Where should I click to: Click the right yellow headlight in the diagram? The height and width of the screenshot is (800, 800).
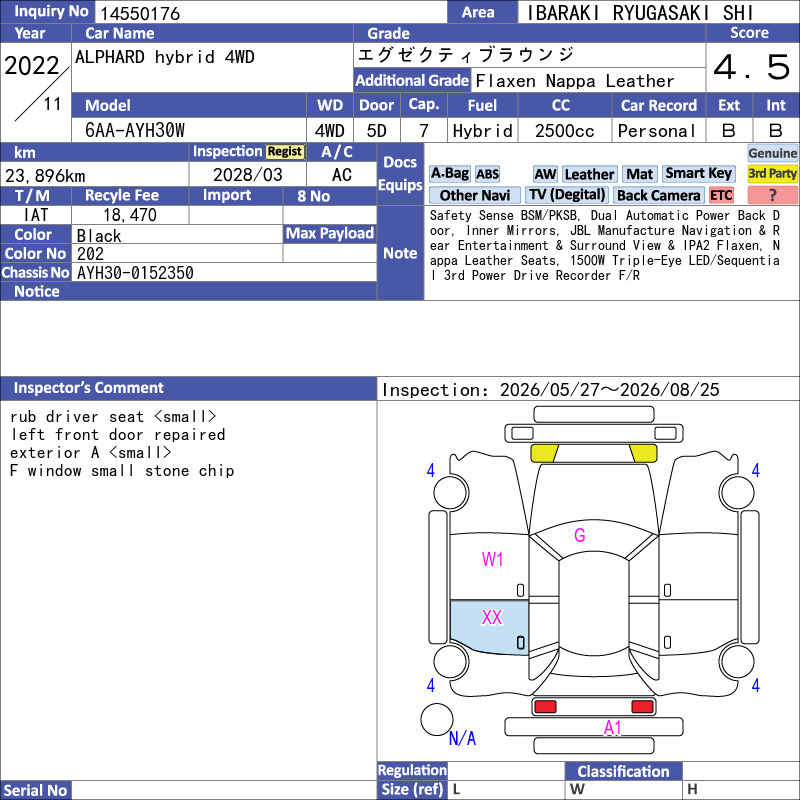[x=643, y=453]
